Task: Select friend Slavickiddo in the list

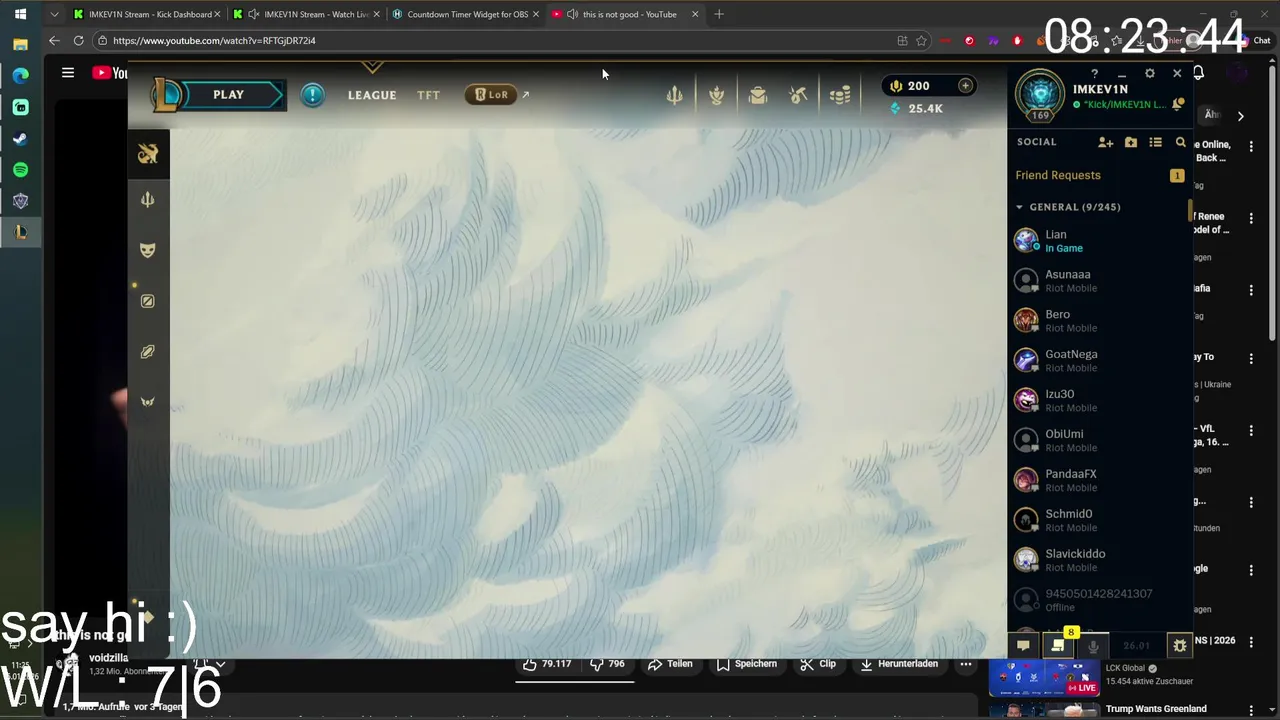Action: coord(1099,561)
